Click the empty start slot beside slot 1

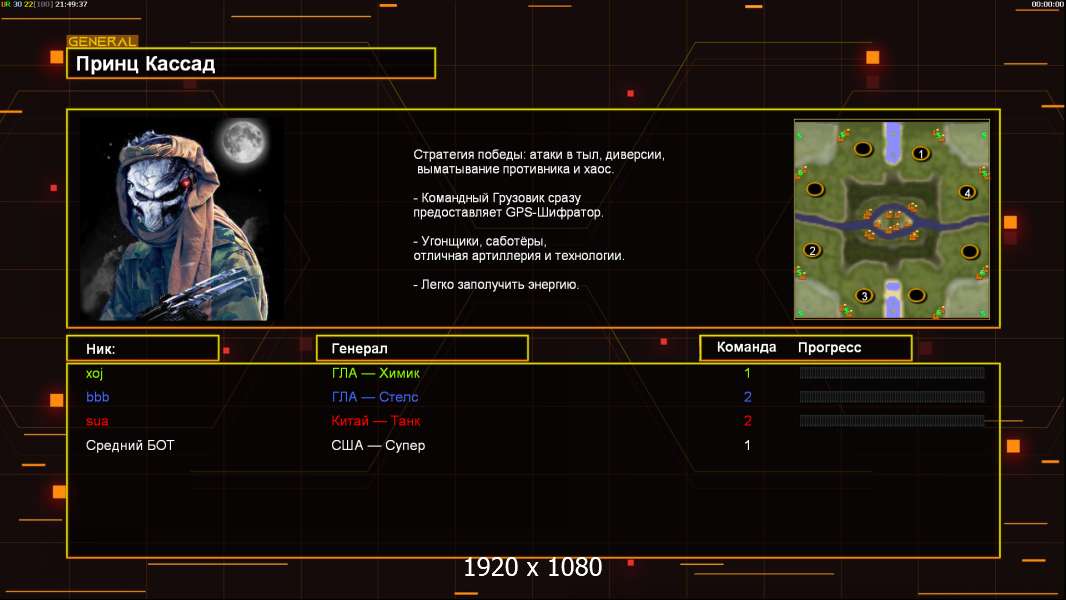[863, 149]
